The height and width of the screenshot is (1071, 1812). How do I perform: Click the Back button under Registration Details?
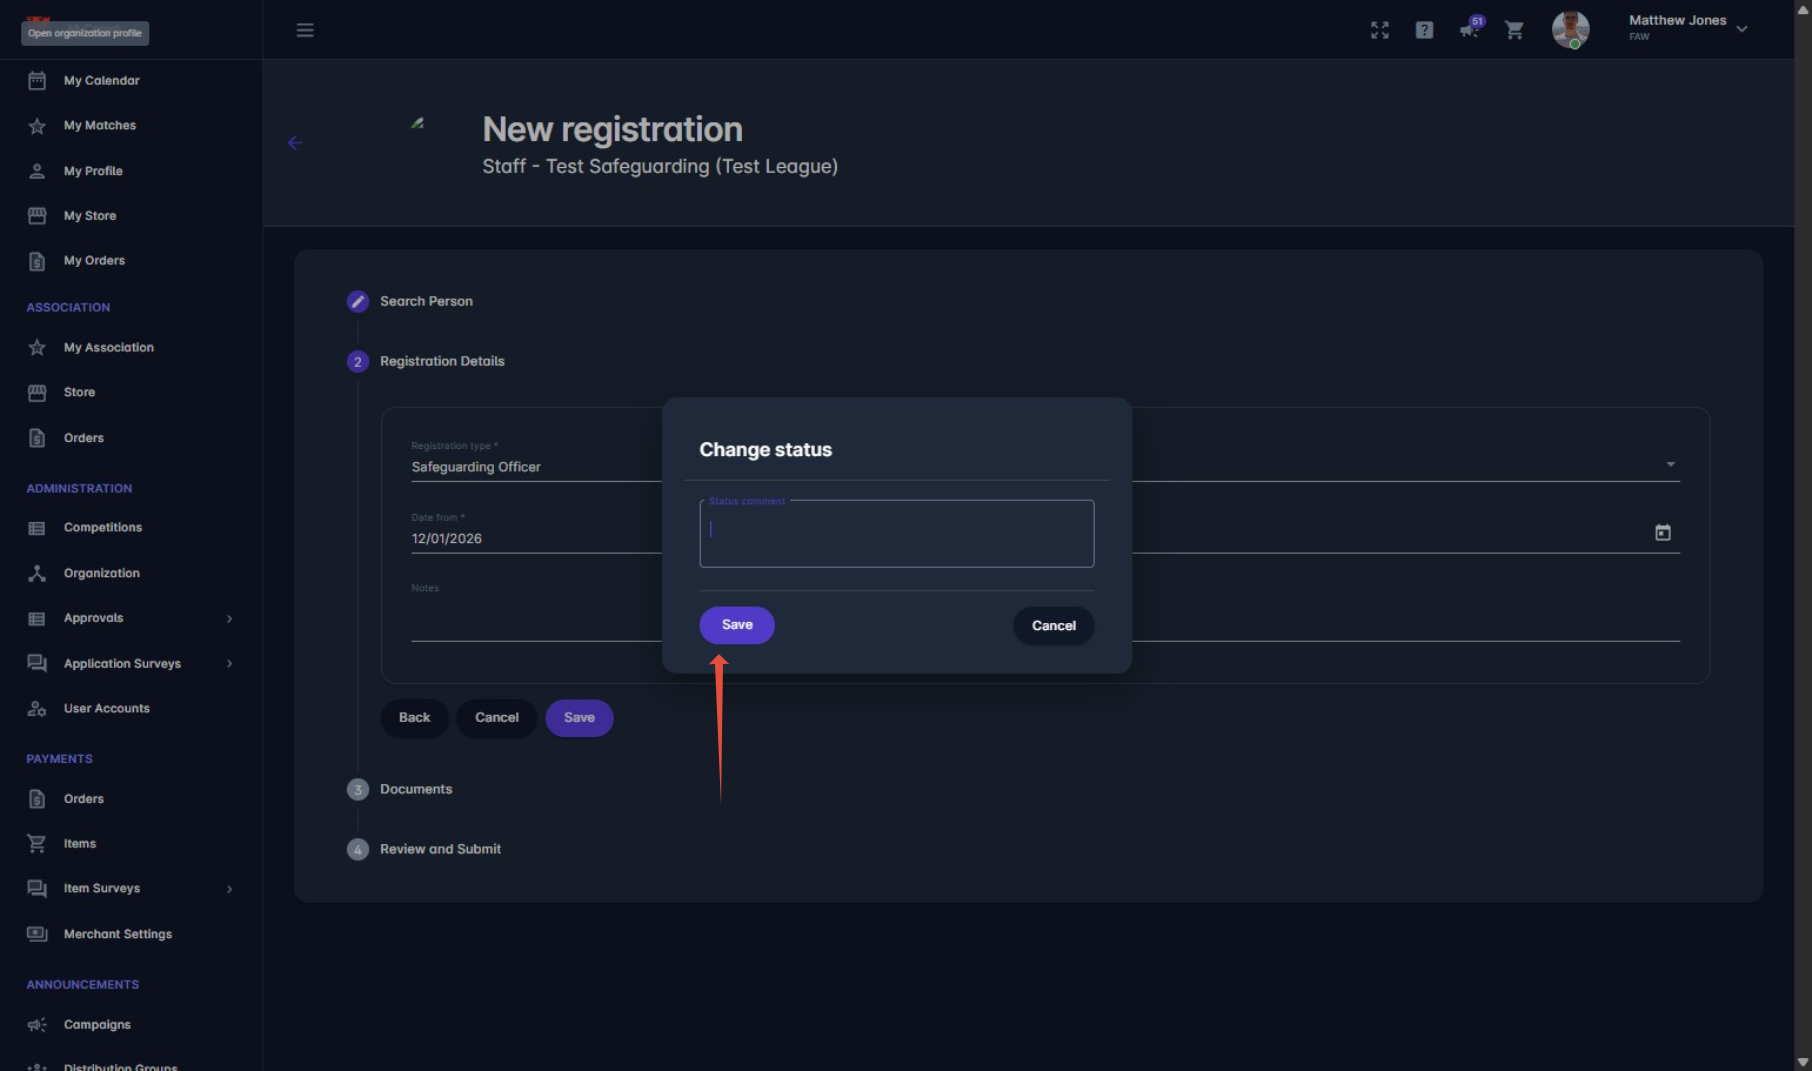[414, 718]
